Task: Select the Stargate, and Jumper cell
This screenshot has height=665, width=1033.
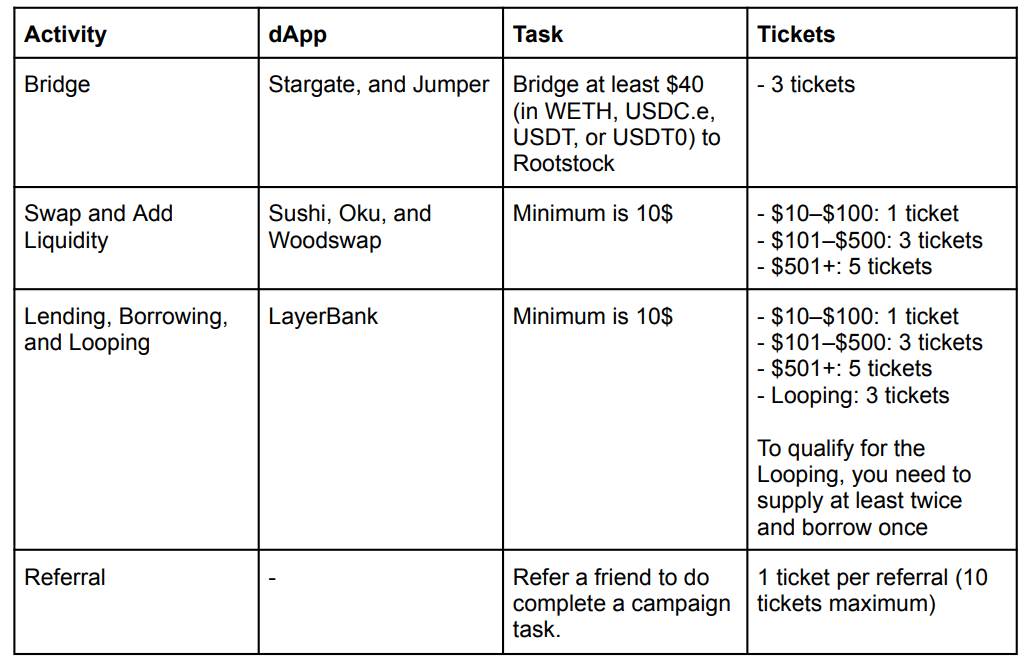Action: [381, 123]
